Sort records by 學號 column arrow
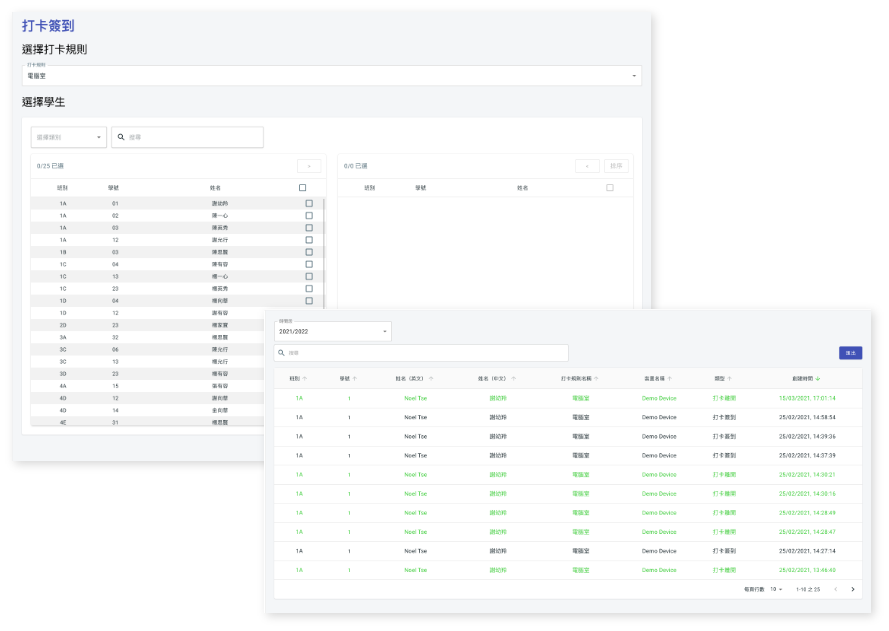This screenshot has width=889, height=631. click(x=355, y=379)
